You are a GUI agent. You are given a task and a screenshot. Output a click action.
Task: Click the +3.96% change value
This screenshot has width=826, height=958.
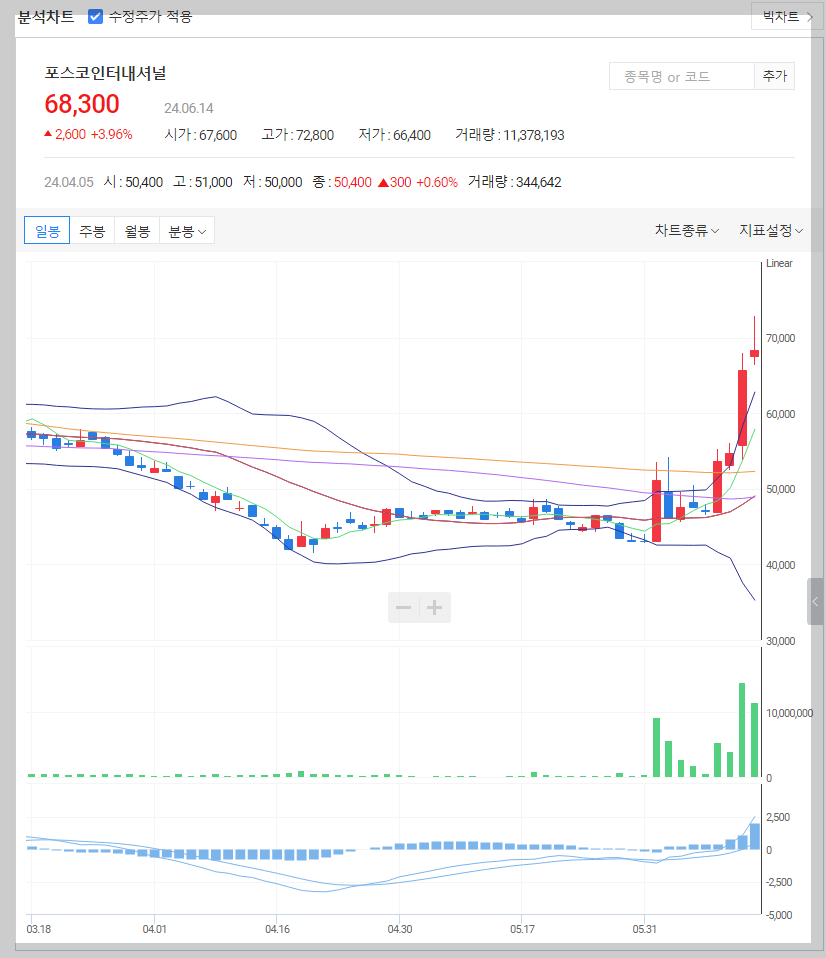(111, 134)
